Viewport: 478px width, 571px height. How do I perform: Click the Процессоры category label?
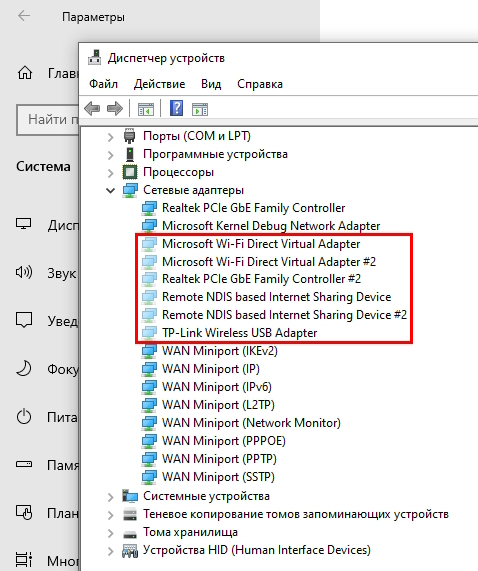click(178, 172)
